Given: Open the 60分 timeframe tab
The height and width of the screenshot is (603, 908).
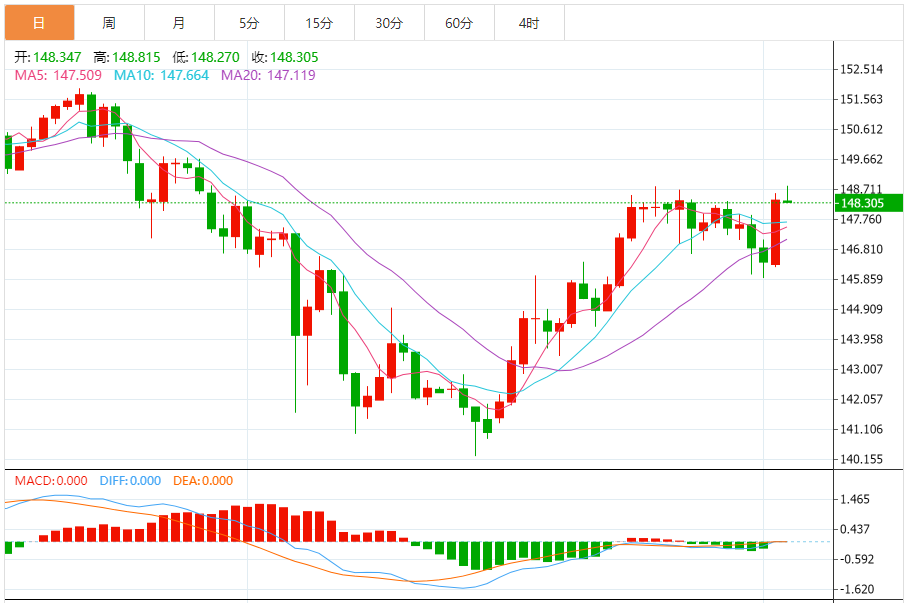Looking at the screenshot, I should (x=459, y=23).
